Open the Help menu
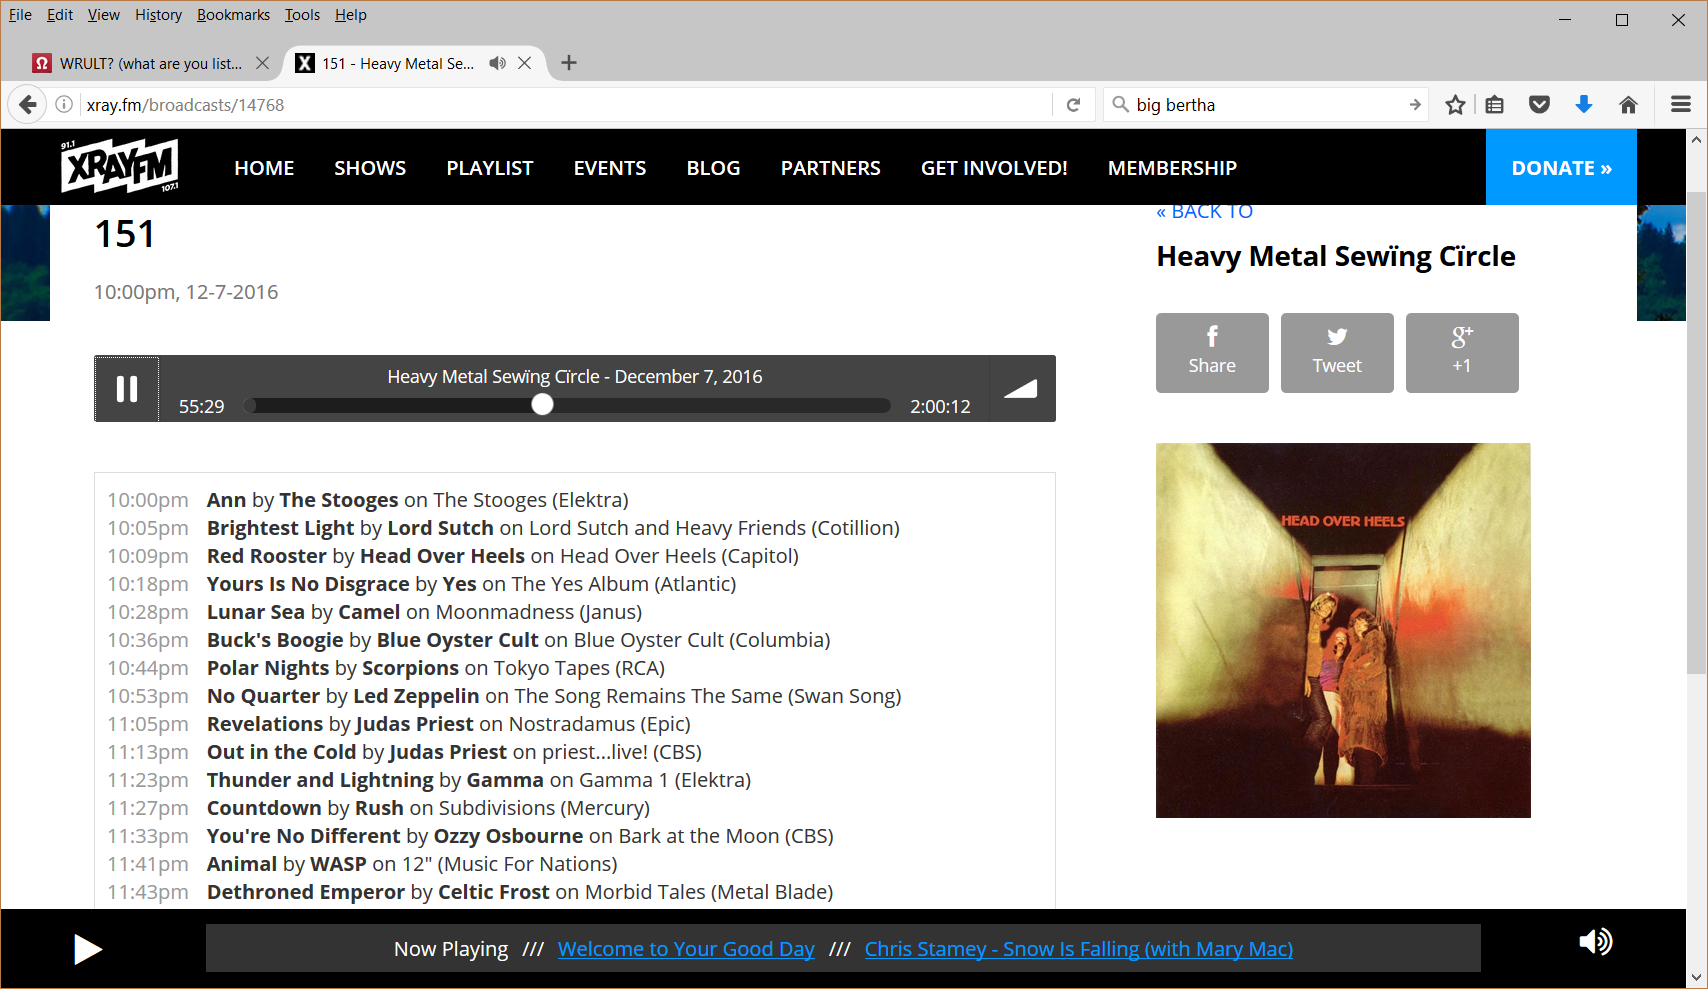 pos(351,15)
